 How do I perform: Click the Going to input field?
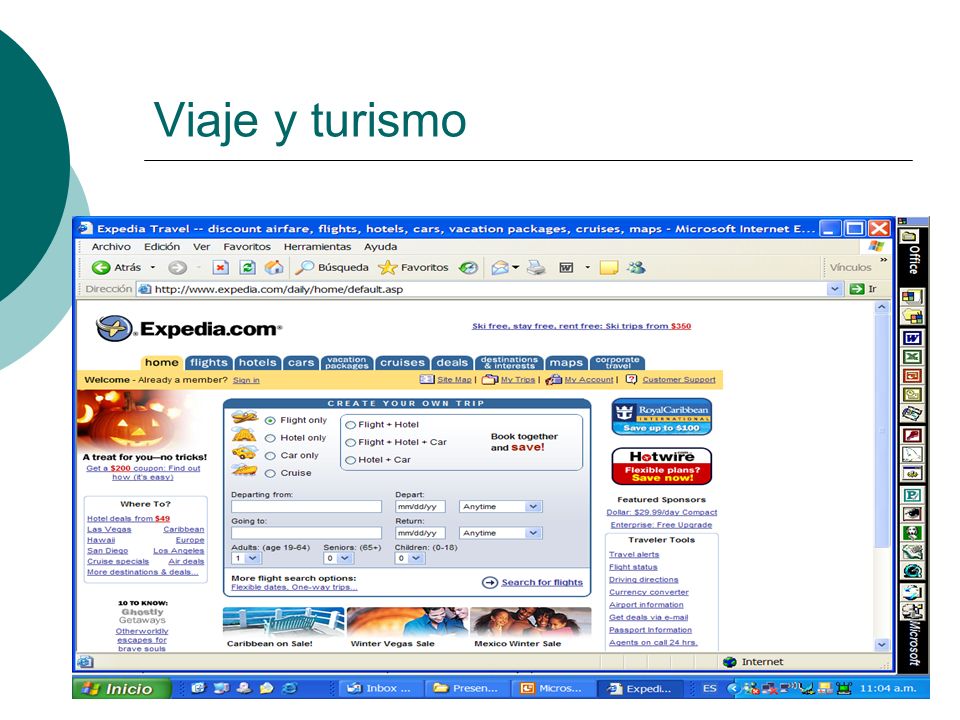point(306,533)
